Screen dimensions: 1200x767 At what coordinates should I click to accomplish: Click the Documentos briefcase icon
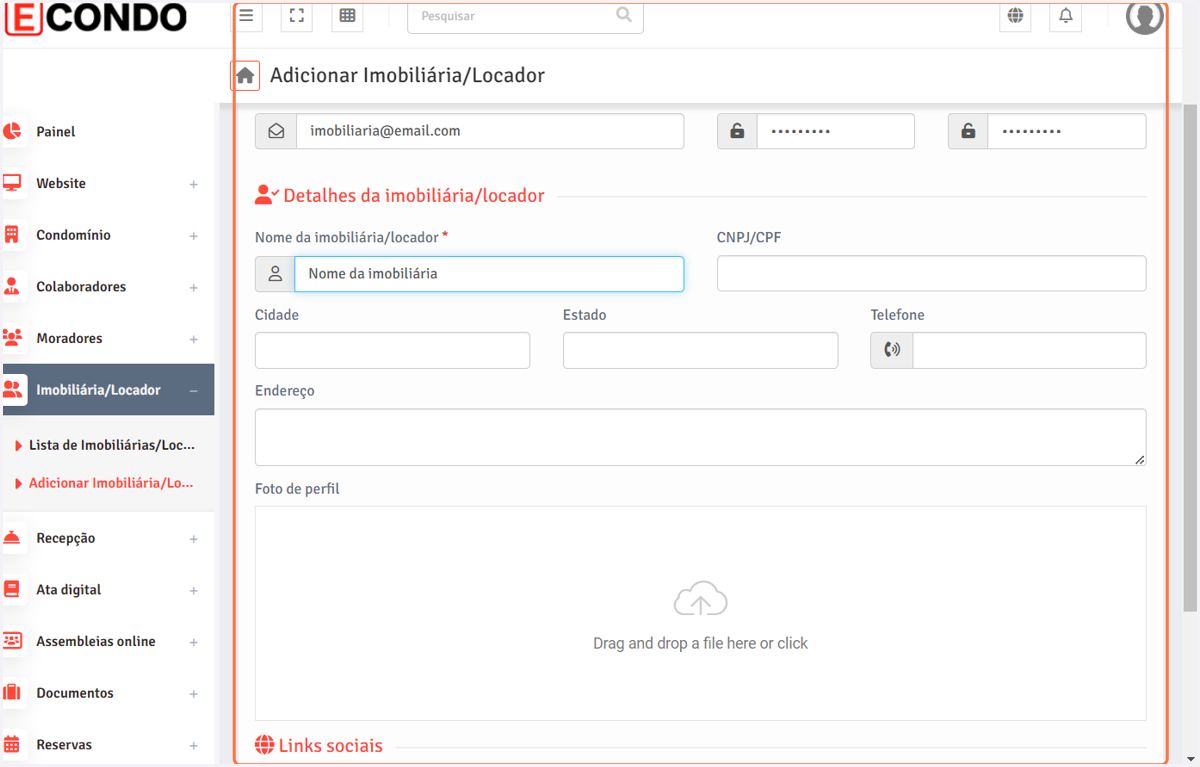[12, 693]
